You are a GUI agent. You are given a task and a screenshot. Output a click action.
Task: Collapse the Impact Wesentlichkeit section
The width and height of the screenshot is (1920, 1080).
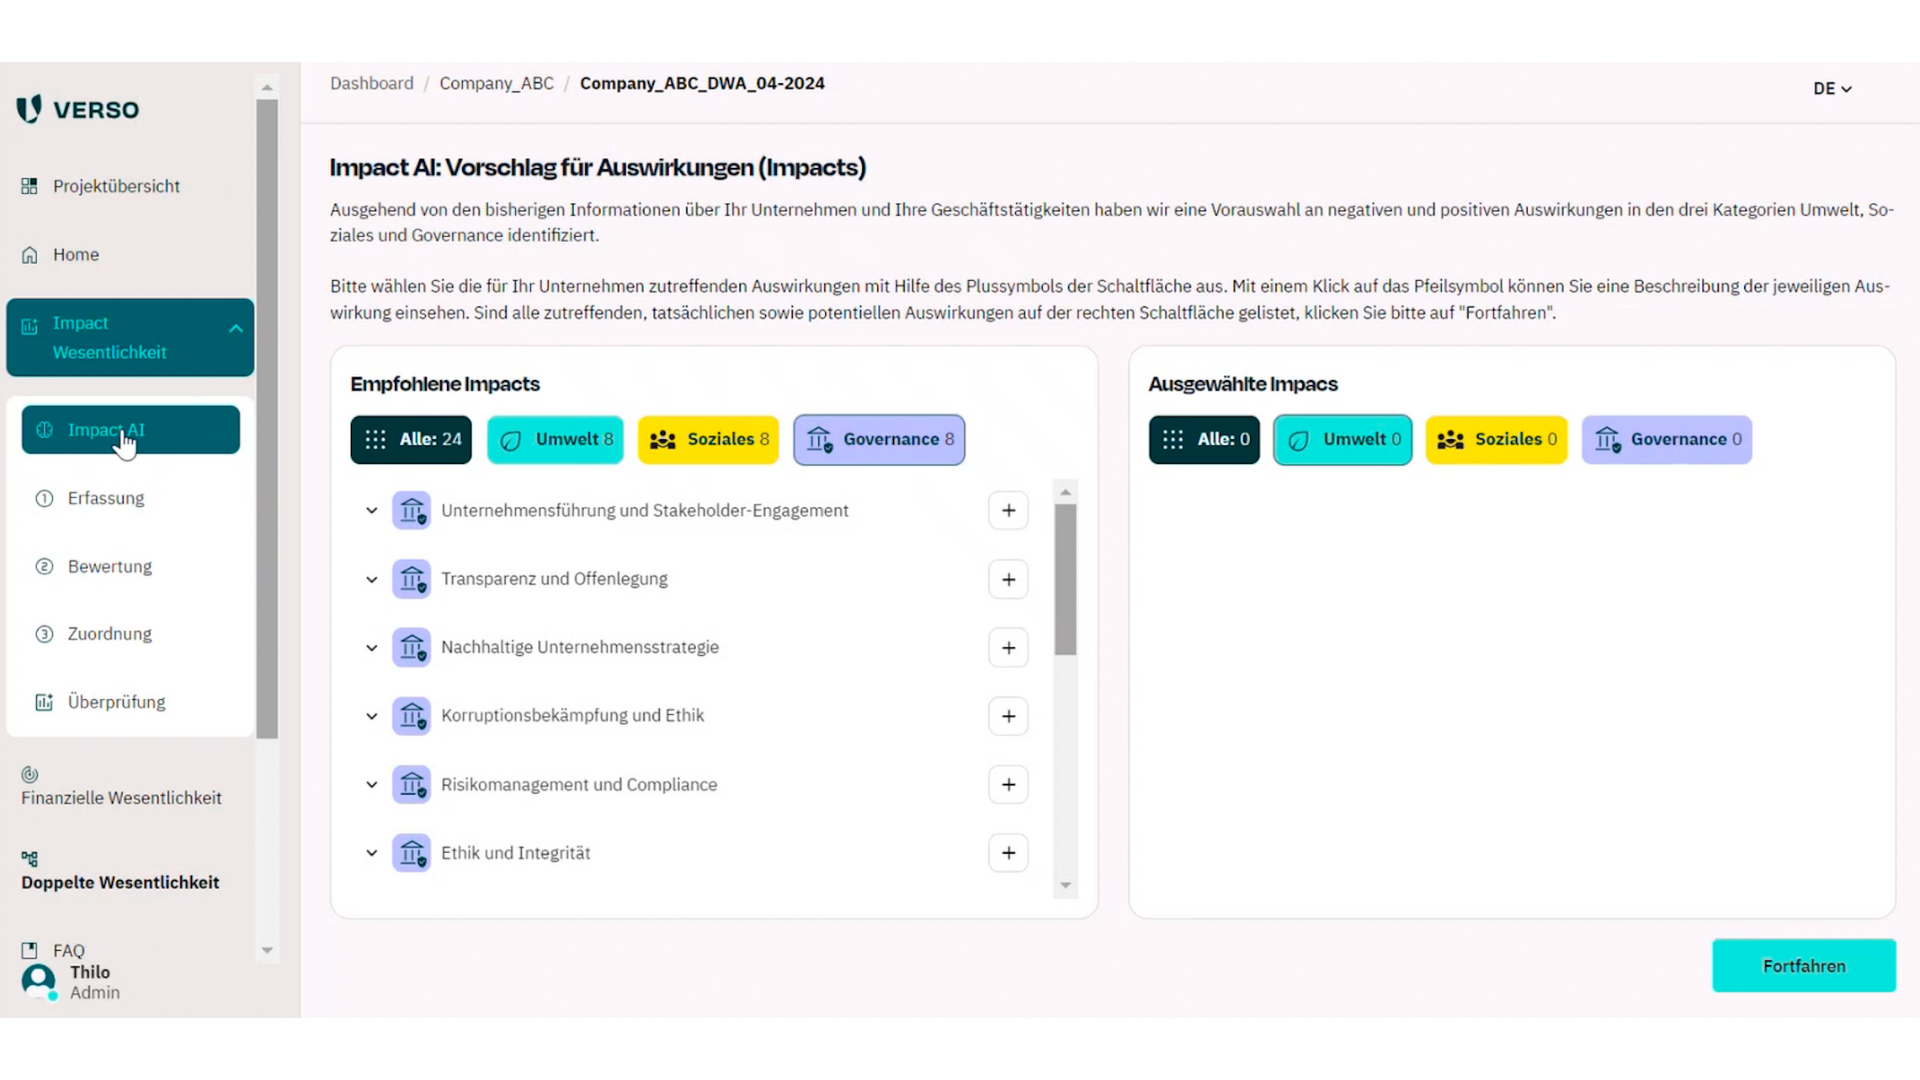[236, 328]
